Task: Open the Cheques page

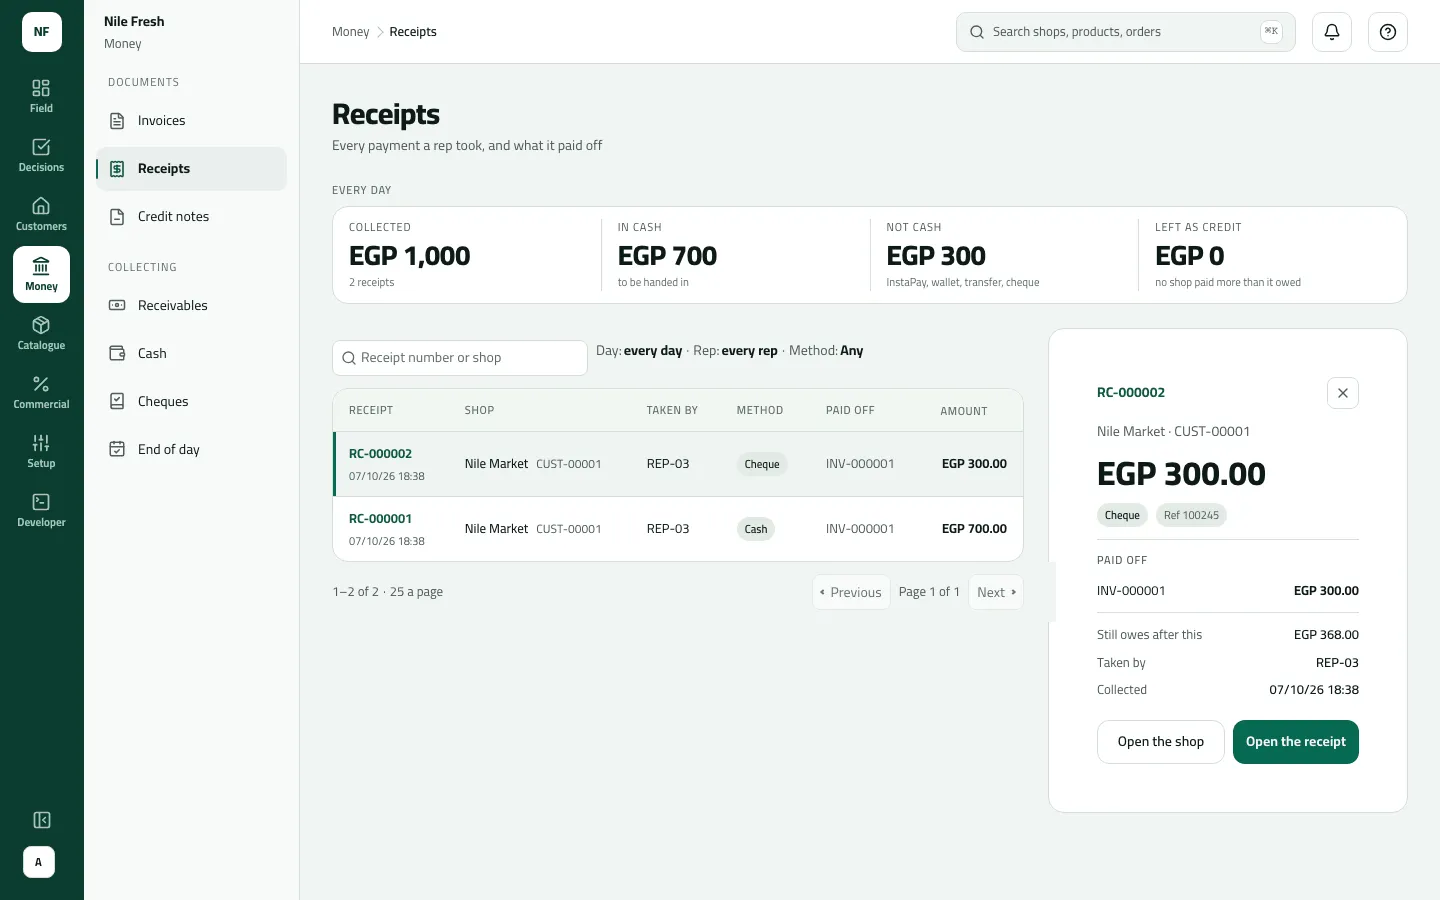Action: (191, 402)
